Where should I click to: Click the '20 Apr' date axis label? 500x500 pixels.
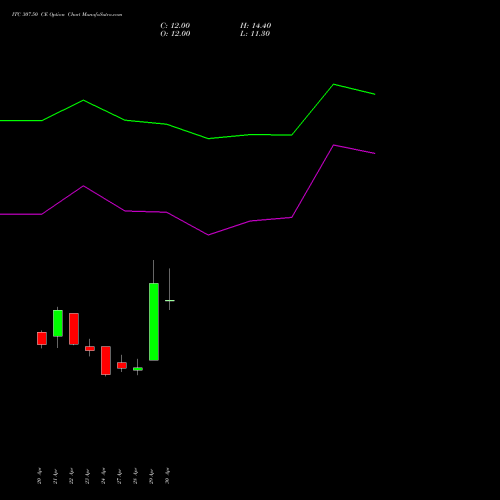click(x=39, y=476)
